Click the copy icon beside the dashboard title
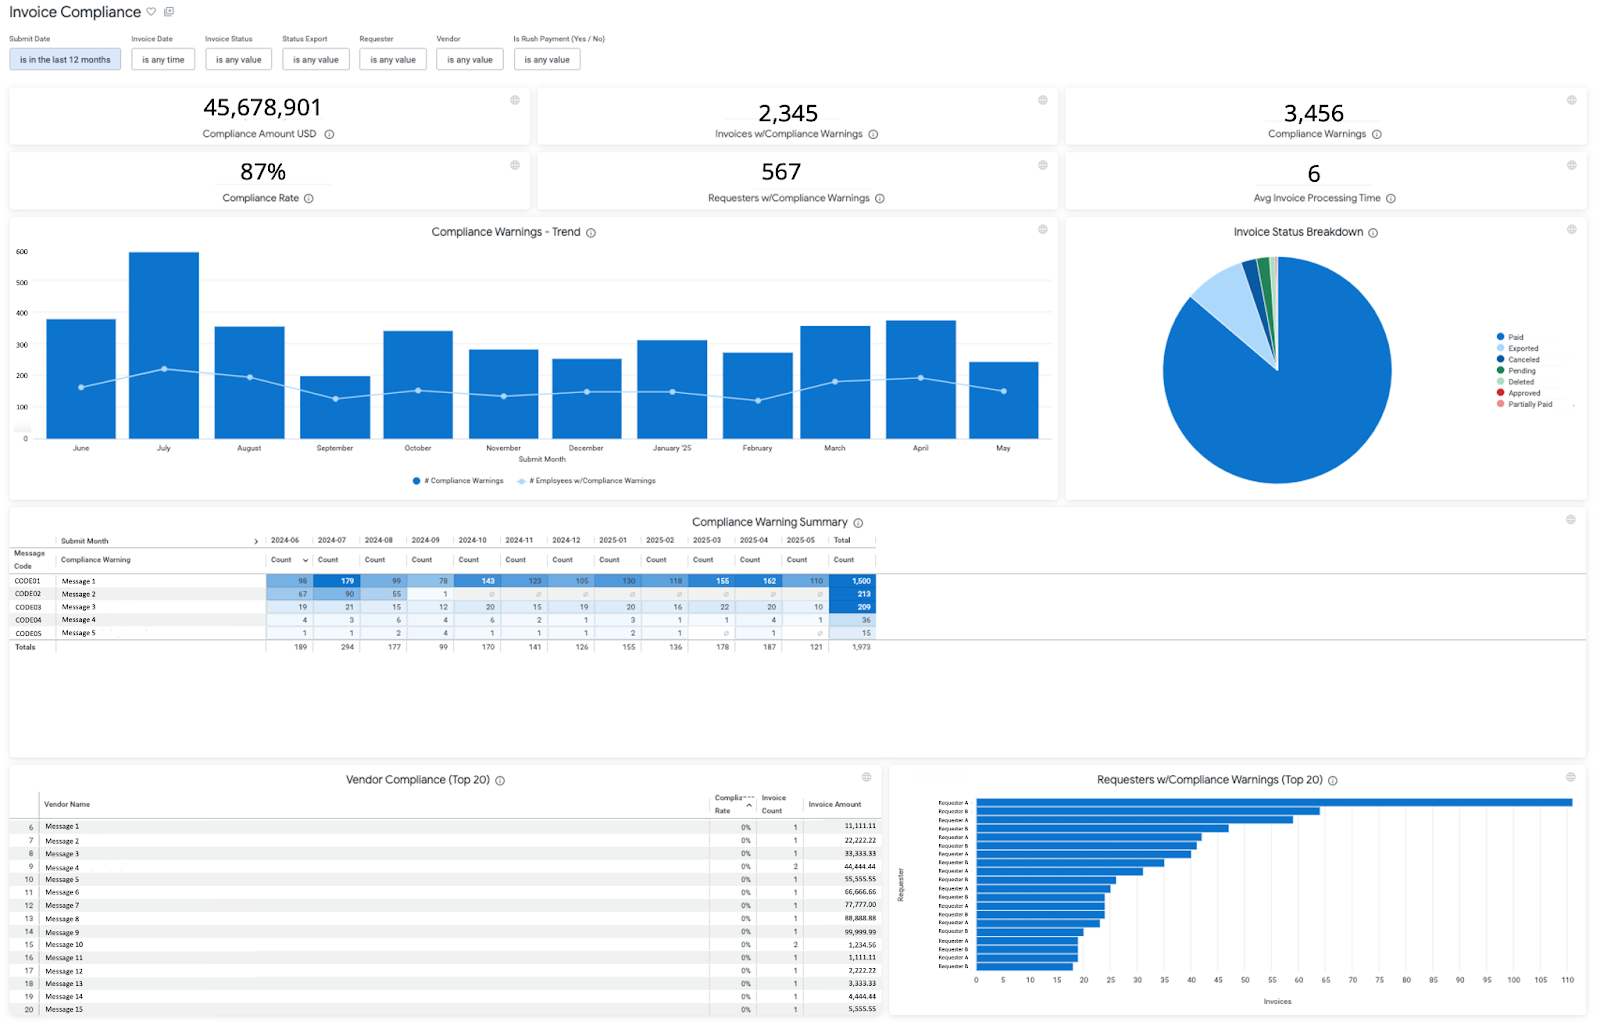The height and width of the screenshot is (1036, 1600). tap(169, 12)
